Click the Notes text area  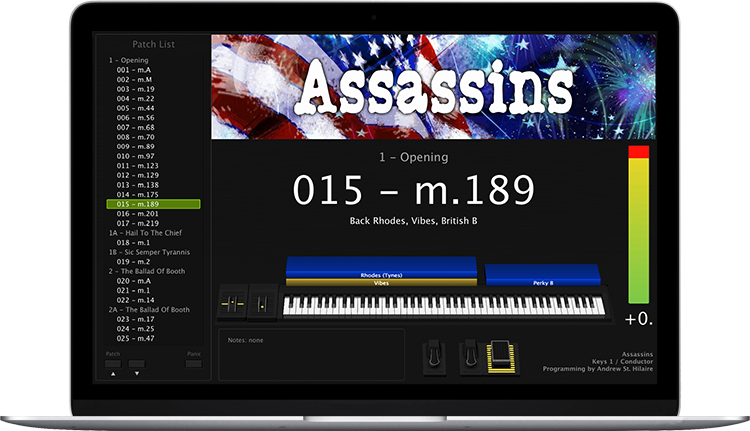(x=311, y=354)
